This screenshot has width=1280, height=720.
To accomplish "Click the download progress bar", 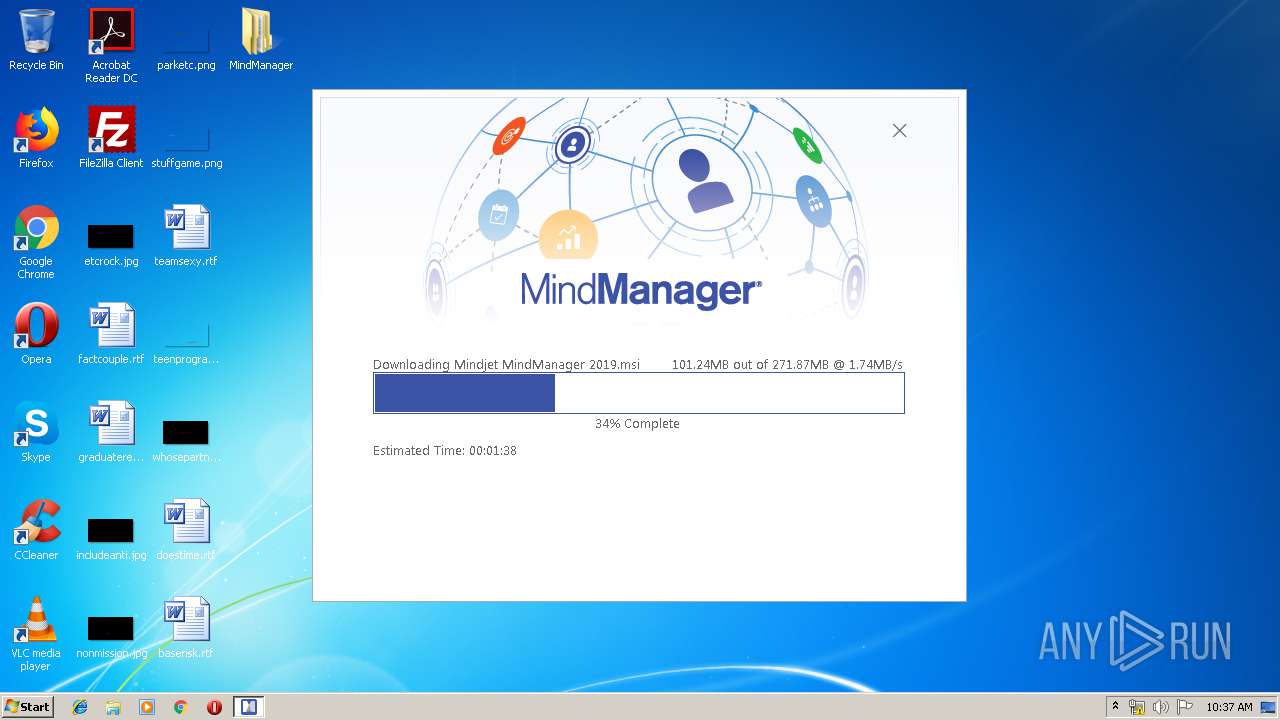I will coord(639,393).
